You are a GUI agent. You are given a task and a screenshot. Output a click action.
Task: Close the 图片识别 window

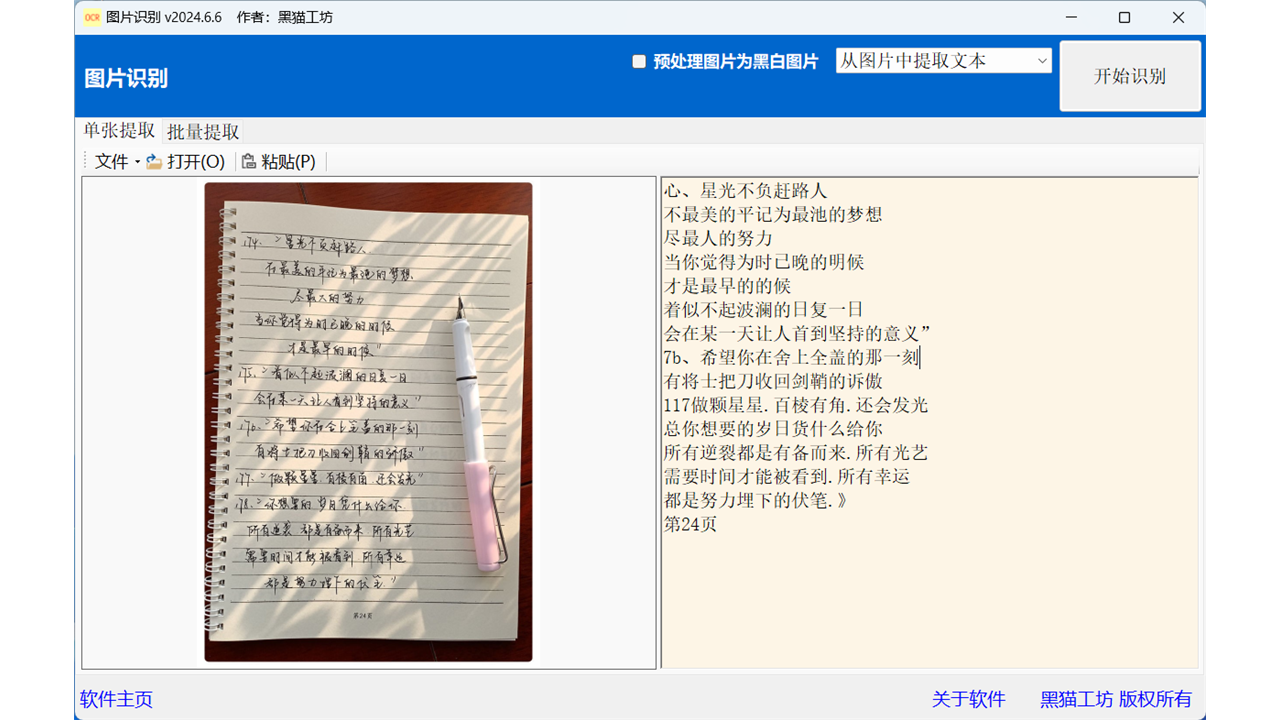[x=1178, y=17]
